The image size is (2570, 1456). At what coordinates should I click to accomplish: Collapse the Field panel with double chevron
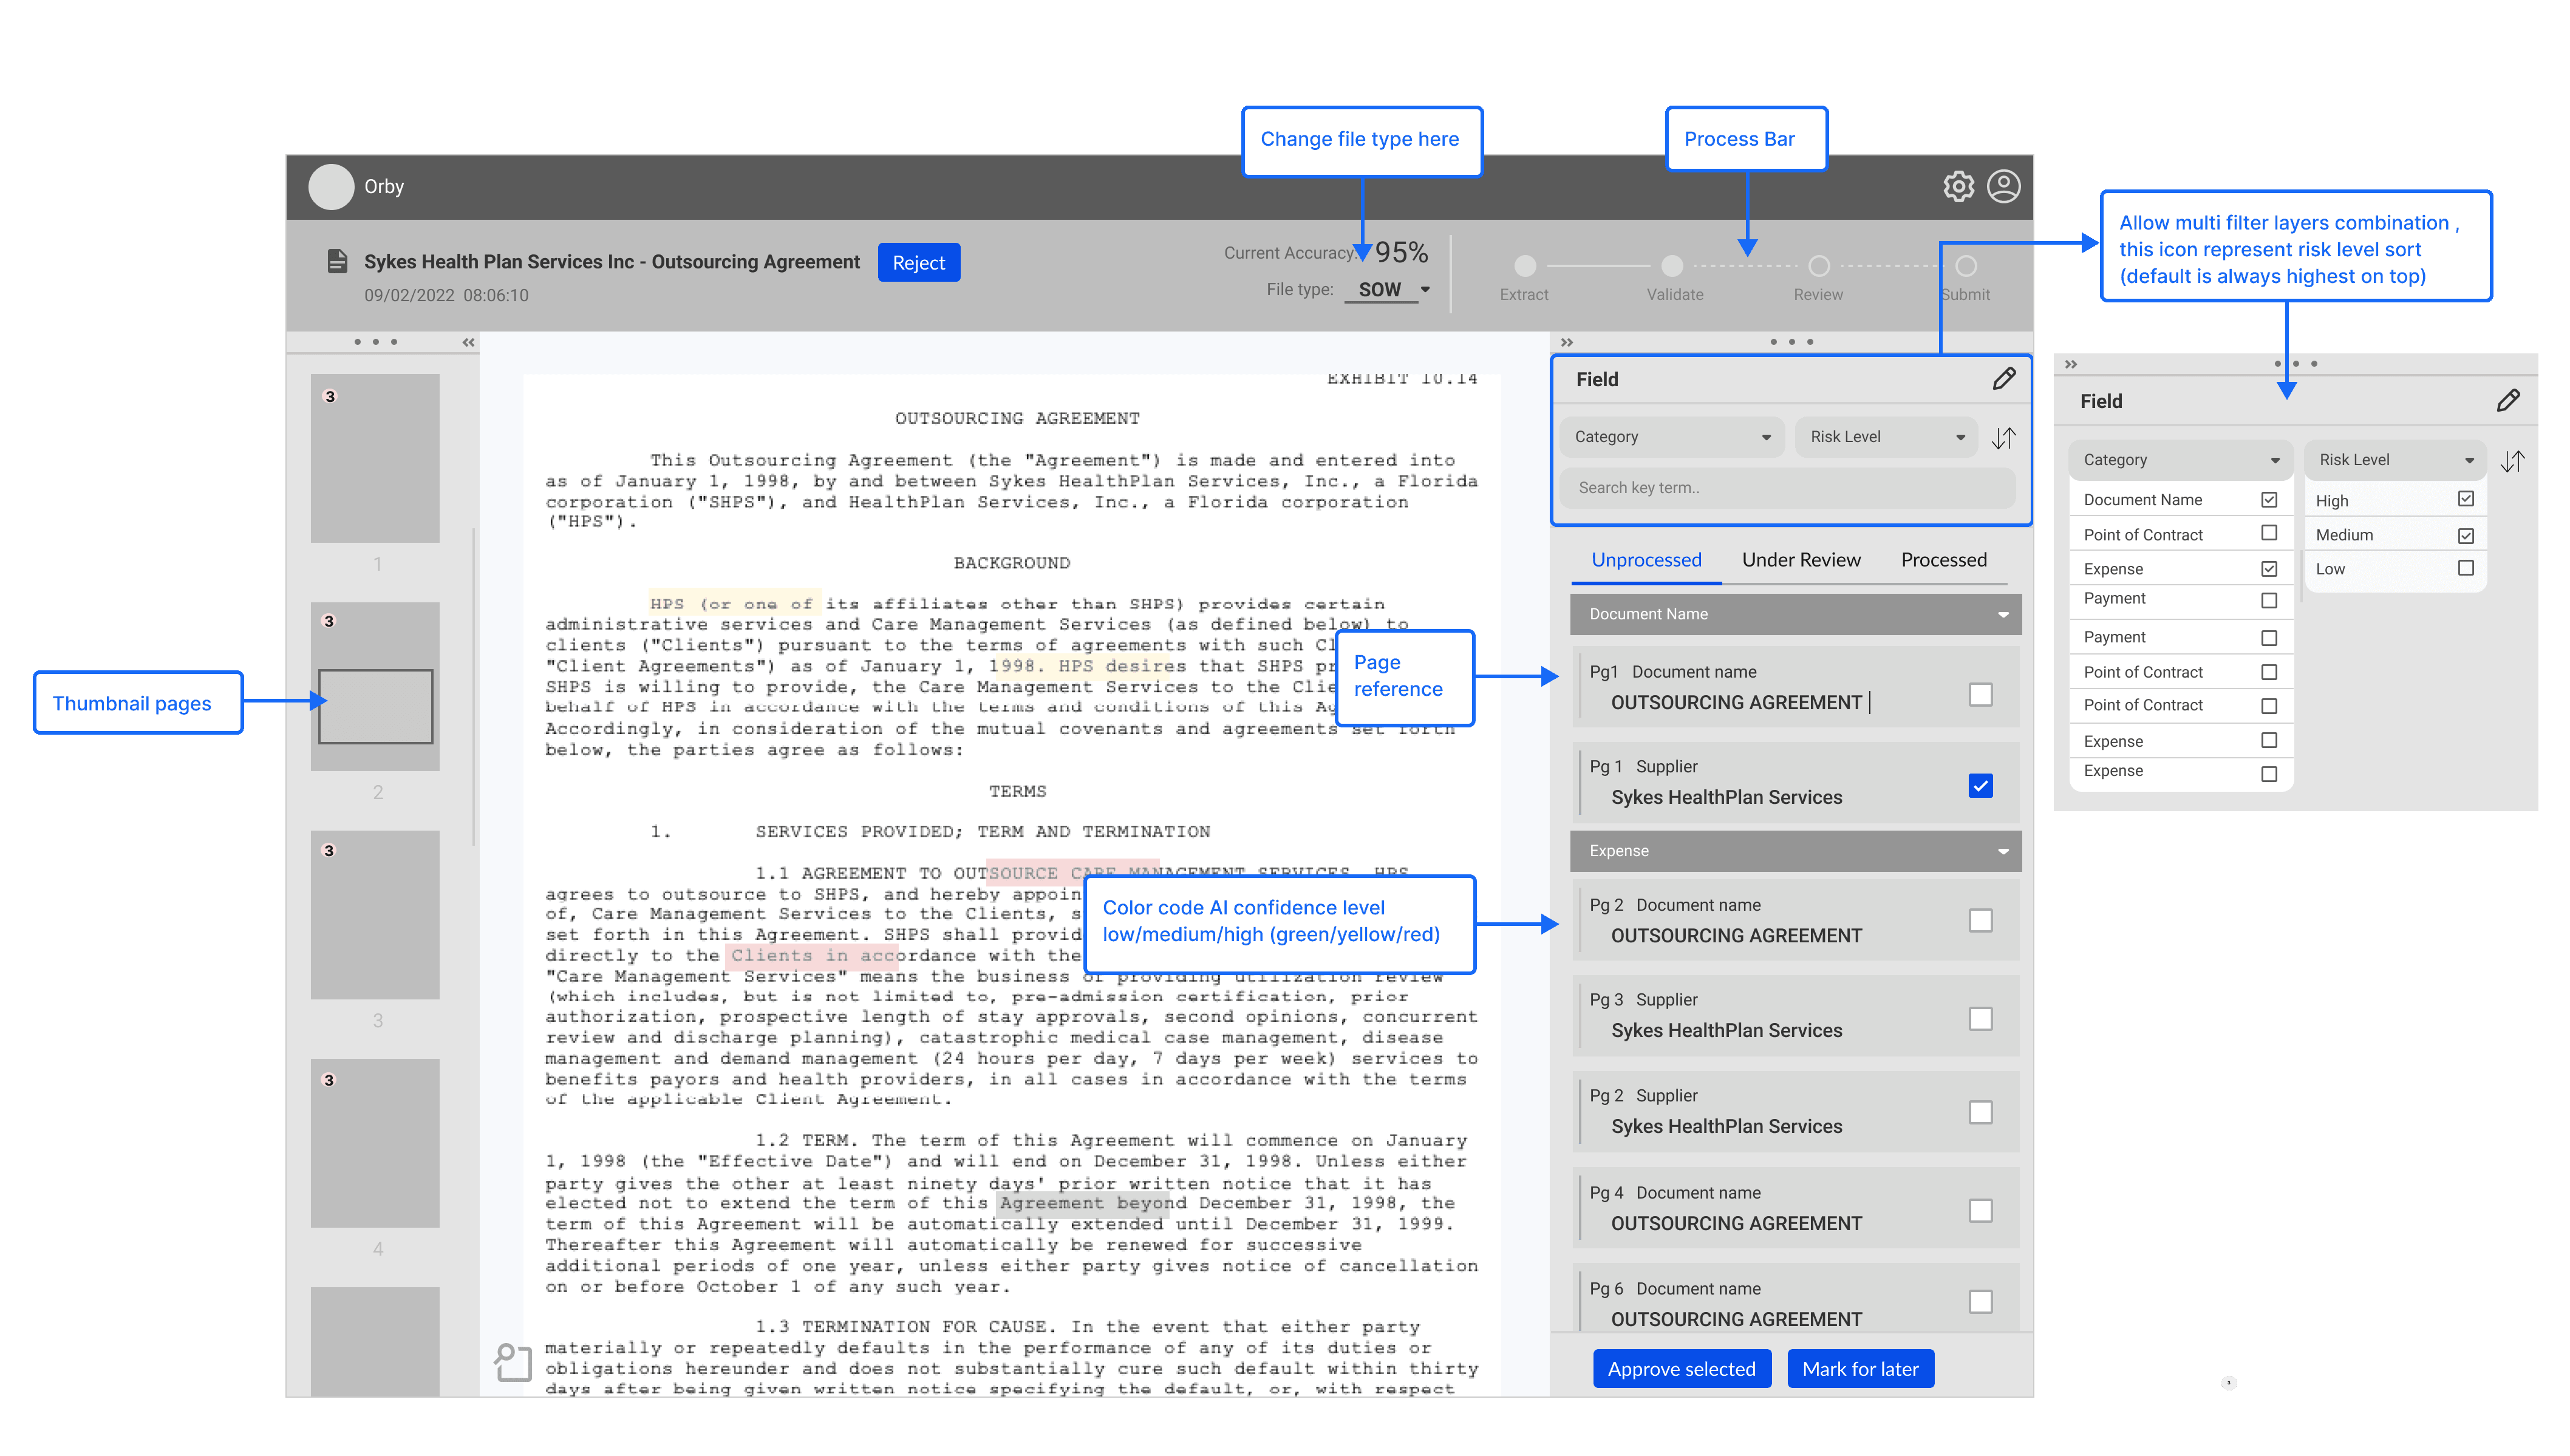point(1567,342)
